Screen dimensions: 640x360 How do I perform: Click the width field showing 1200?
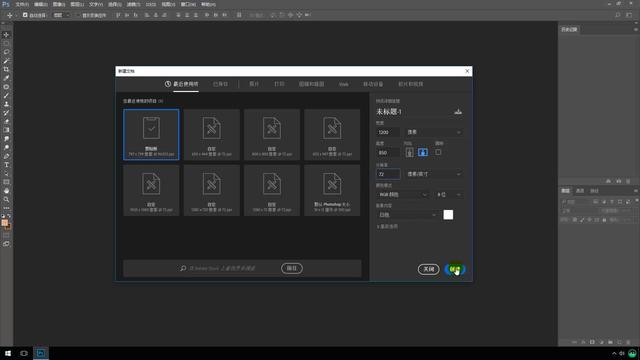(388, 132)
